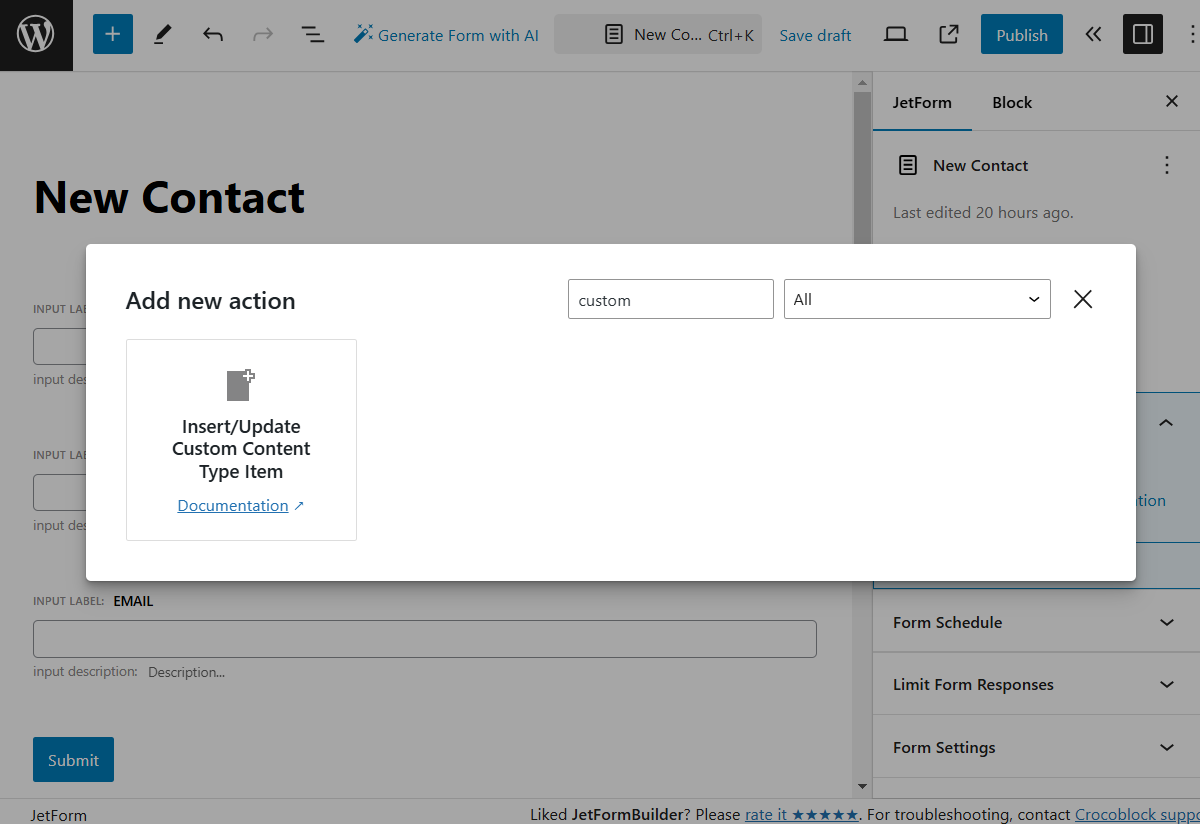Select the JetForm tab
This screenshot has height=824, width=1200.
[x=922, y=102]
